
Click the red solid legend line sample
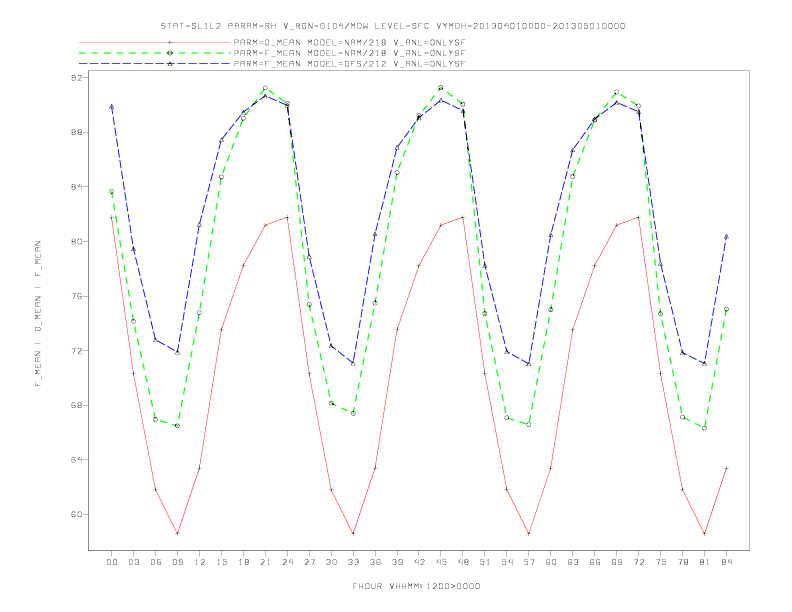pyautogui.click(x=155, y=42)
